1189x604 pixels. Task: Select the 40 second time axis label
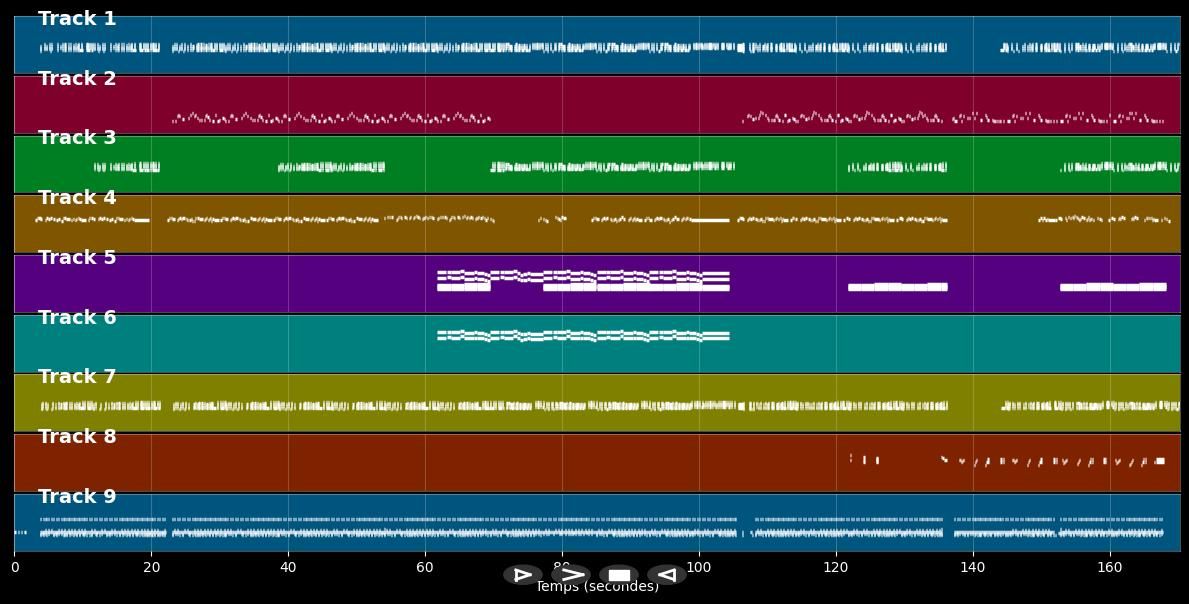[x=288, y=568]
